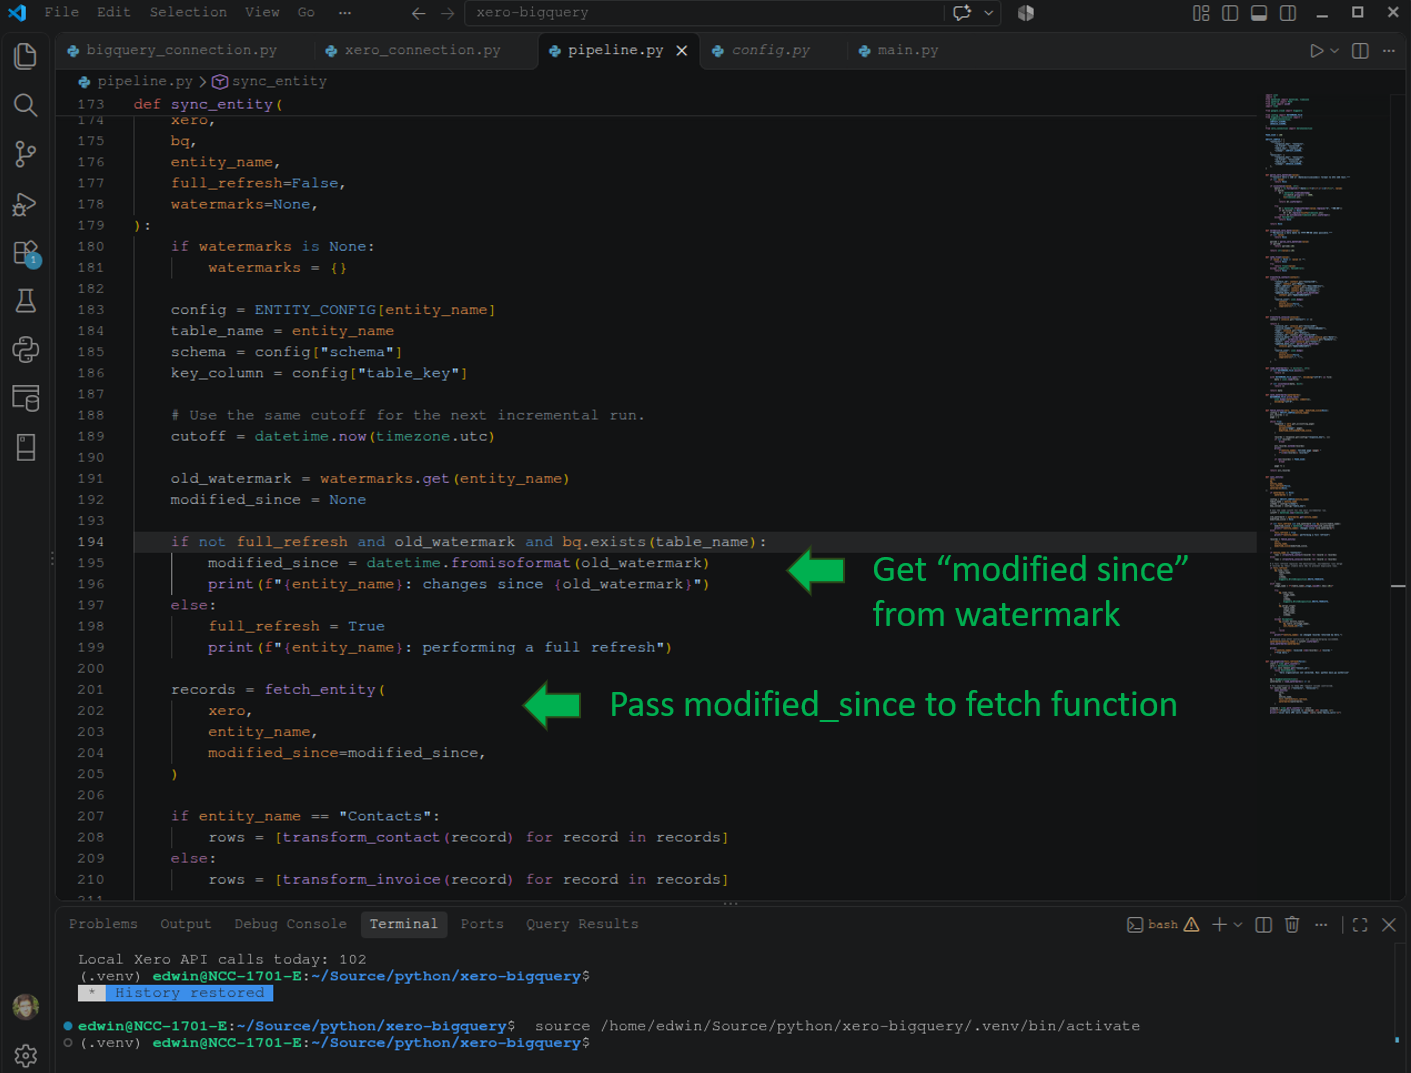Expand the hidden menu bar items ellipsis
The image size is (1411, 1073).
tap(345, 13)
